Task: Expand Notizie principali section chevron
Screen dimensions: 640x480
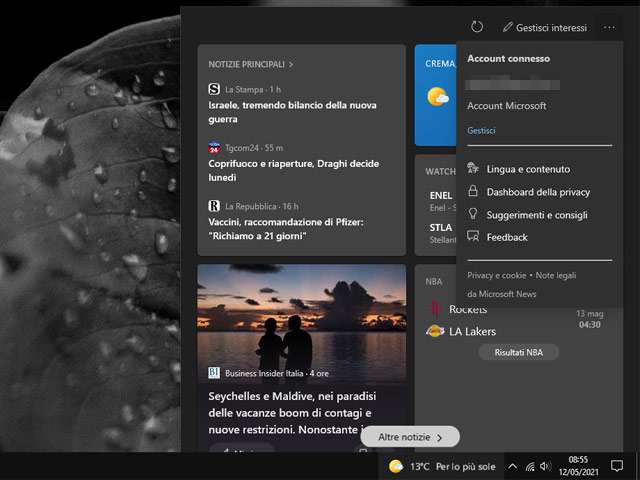Action: [x=291, y=64]
